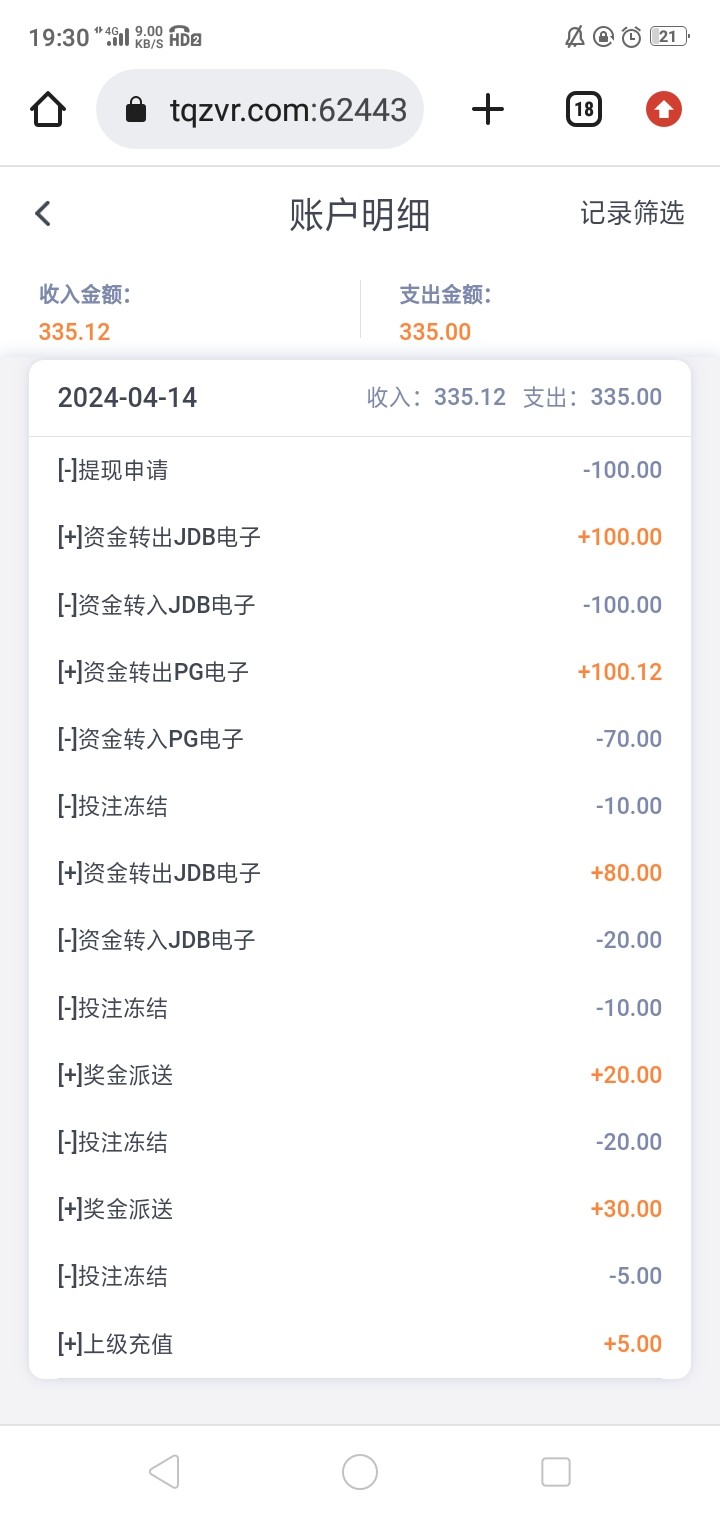Viewport: 720px width, 1520px height.
Task: Select the 上级充值 +5.00 record
Action: click(360, 1344)
